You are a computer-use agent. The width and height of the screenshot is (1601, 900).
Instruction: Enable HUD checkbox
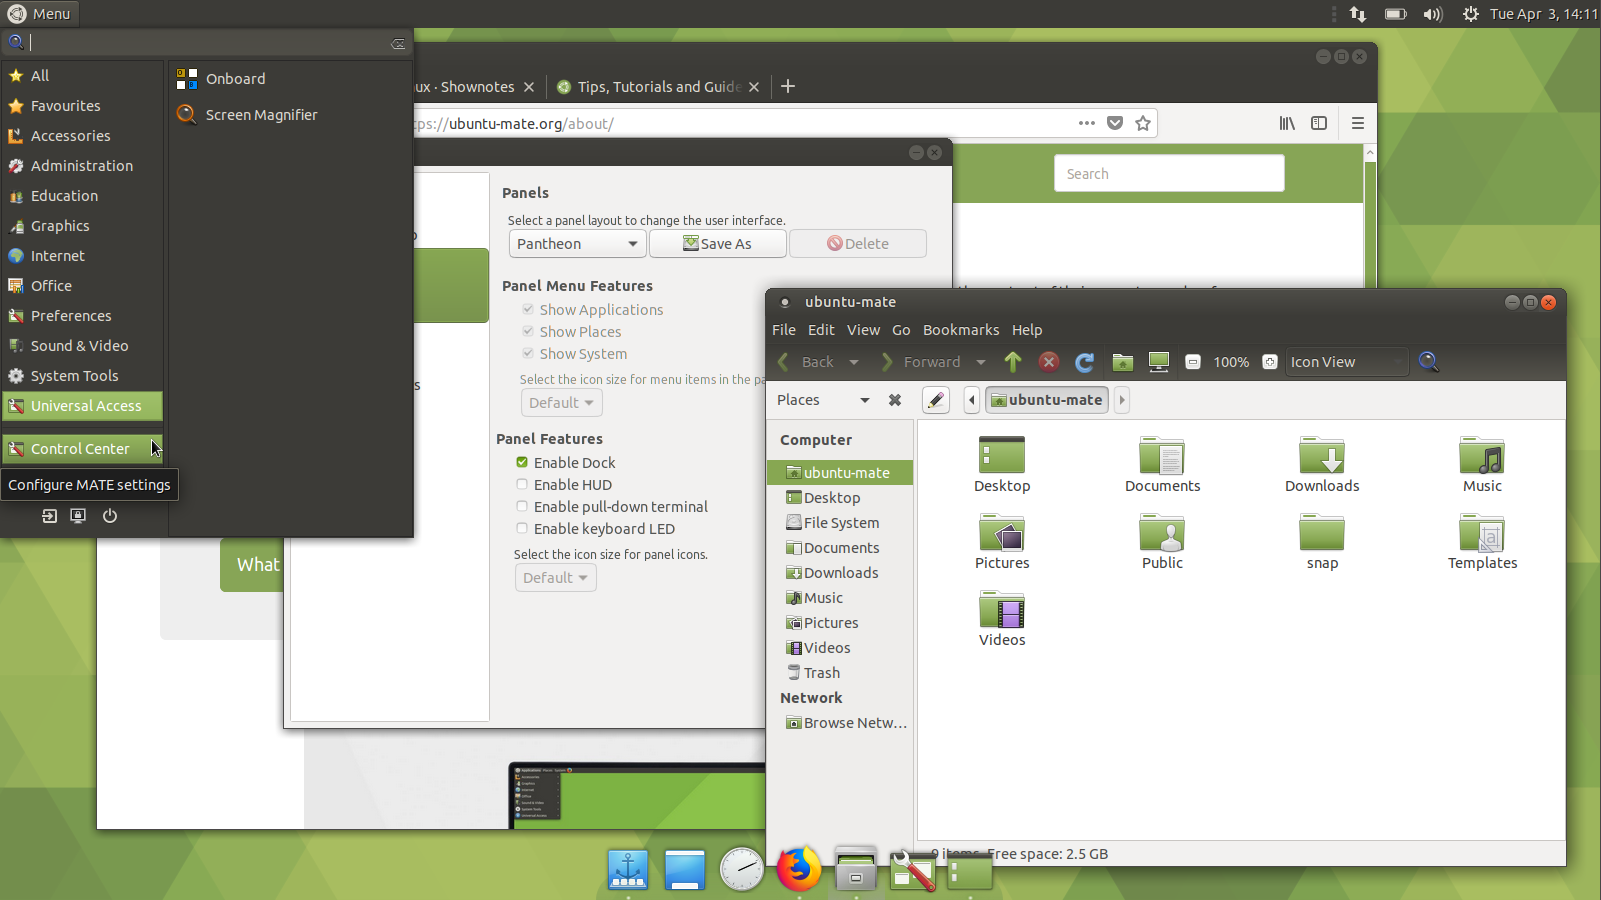(522, 484)
